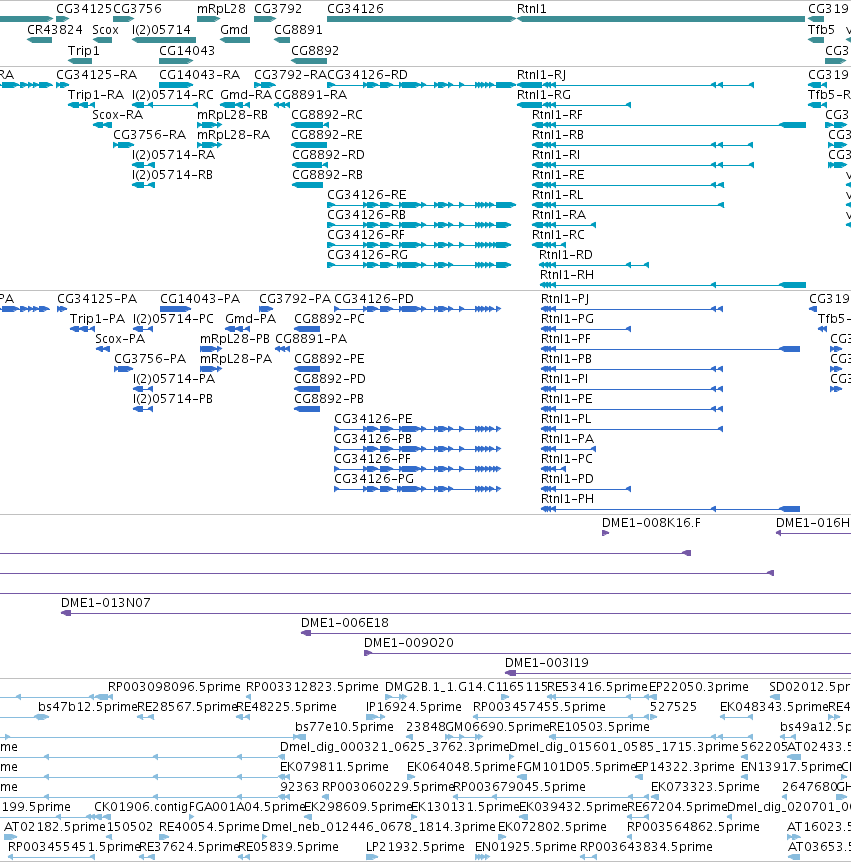This screenshot has height=862, width=851.
Task: Click BAC clone DME1-006E18
Action: point(345,623)
